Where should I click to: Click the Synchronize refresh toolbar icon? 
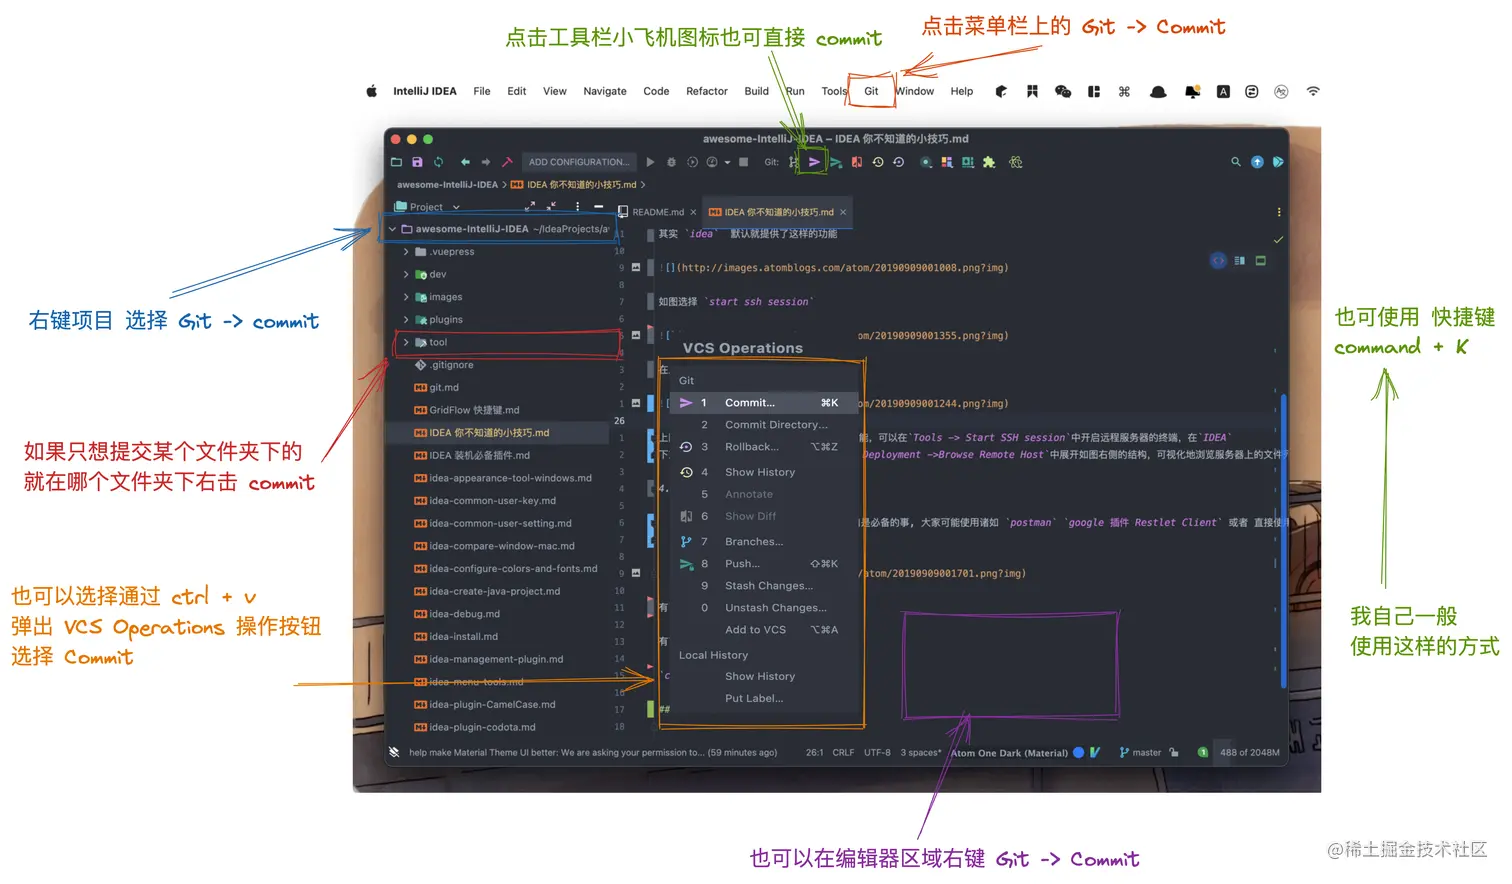click(x=438, y=162)
